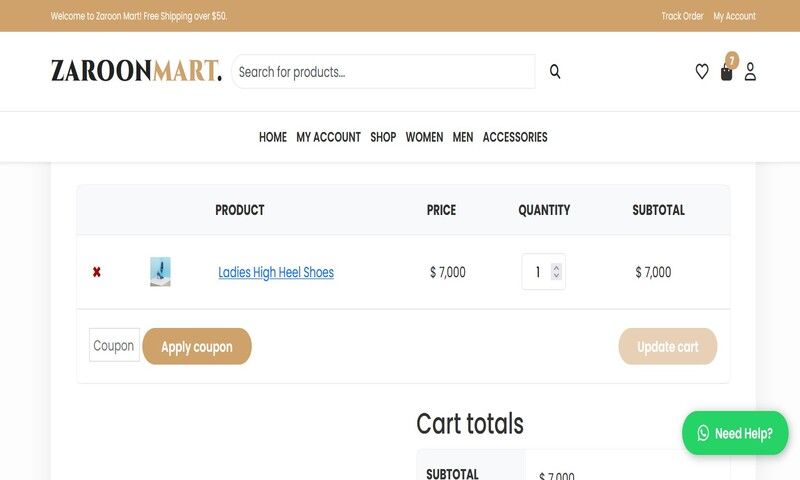This screenshot has width=800, height=480.
Task: Click the My Account link in top bar
Action: pos(734,16)
